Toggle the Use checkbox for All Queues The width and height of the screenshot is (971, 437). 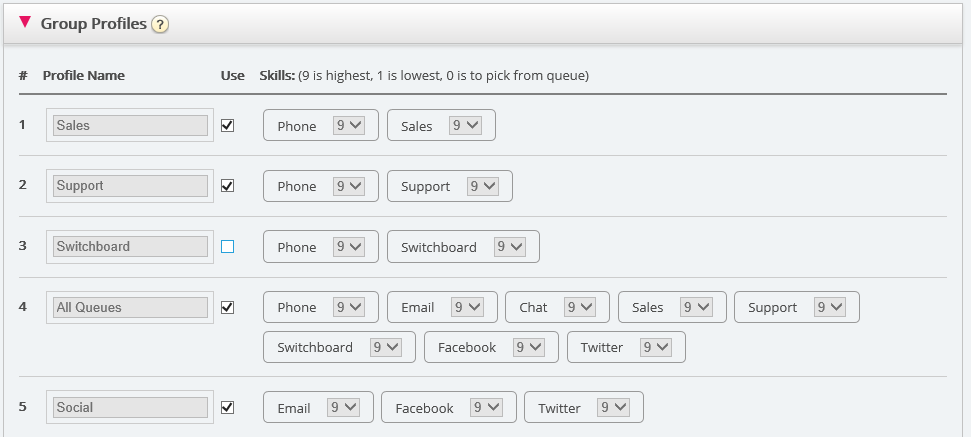point(227,307)
